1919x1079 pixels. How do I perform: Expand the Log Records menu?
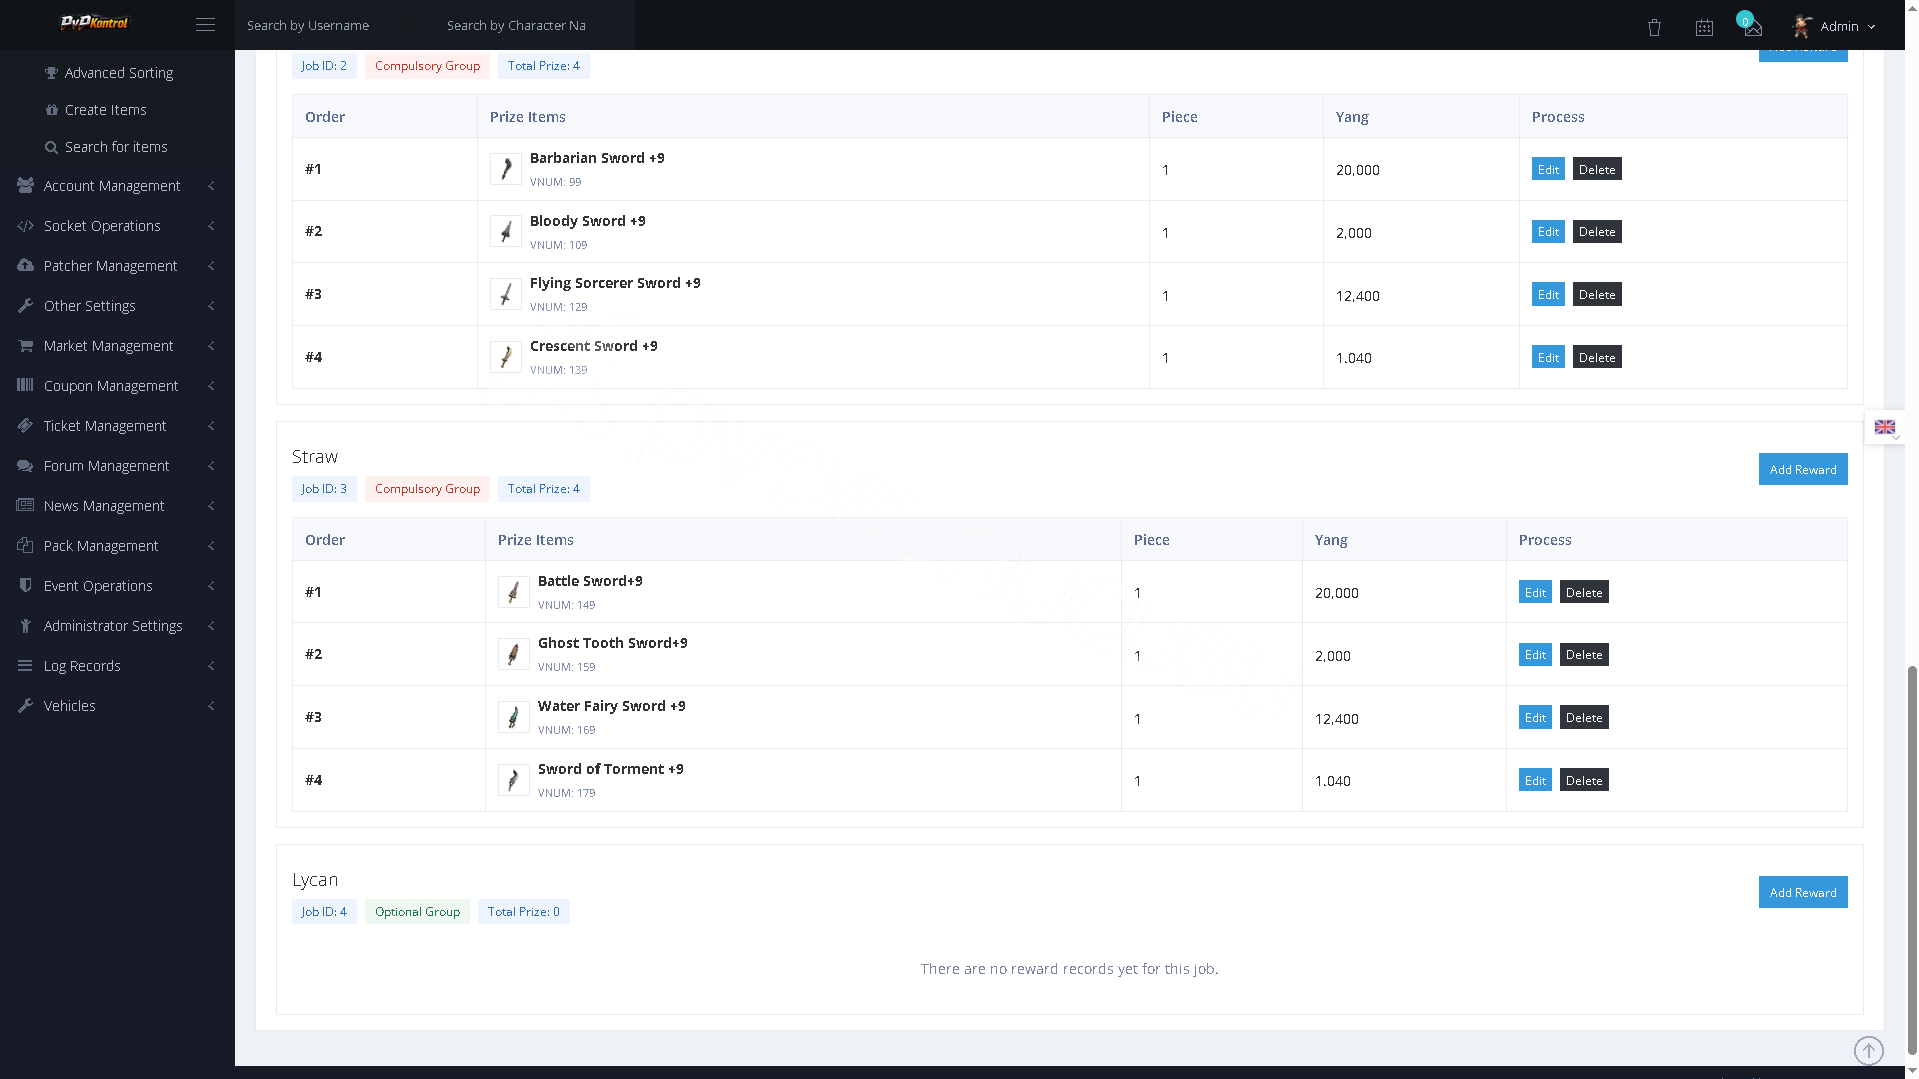117,666
